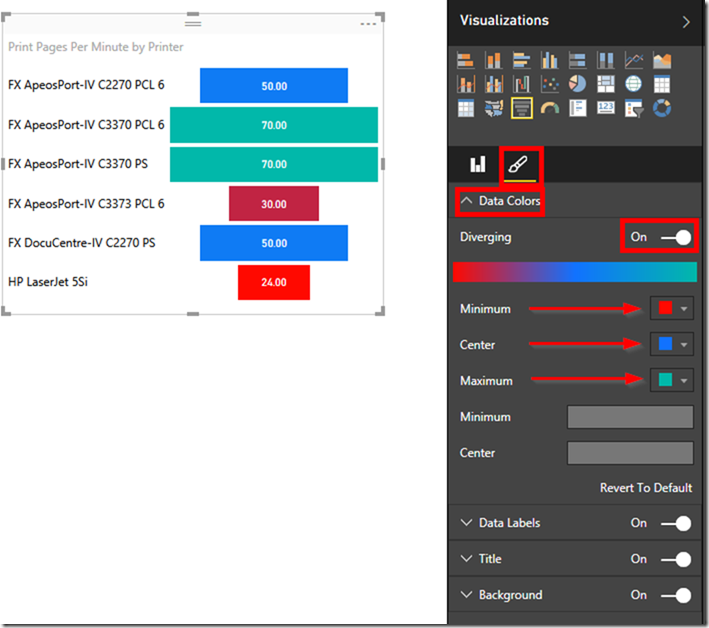Click the FX ApeosPort-IV C3370 PS bar

[x=274, y=164]
